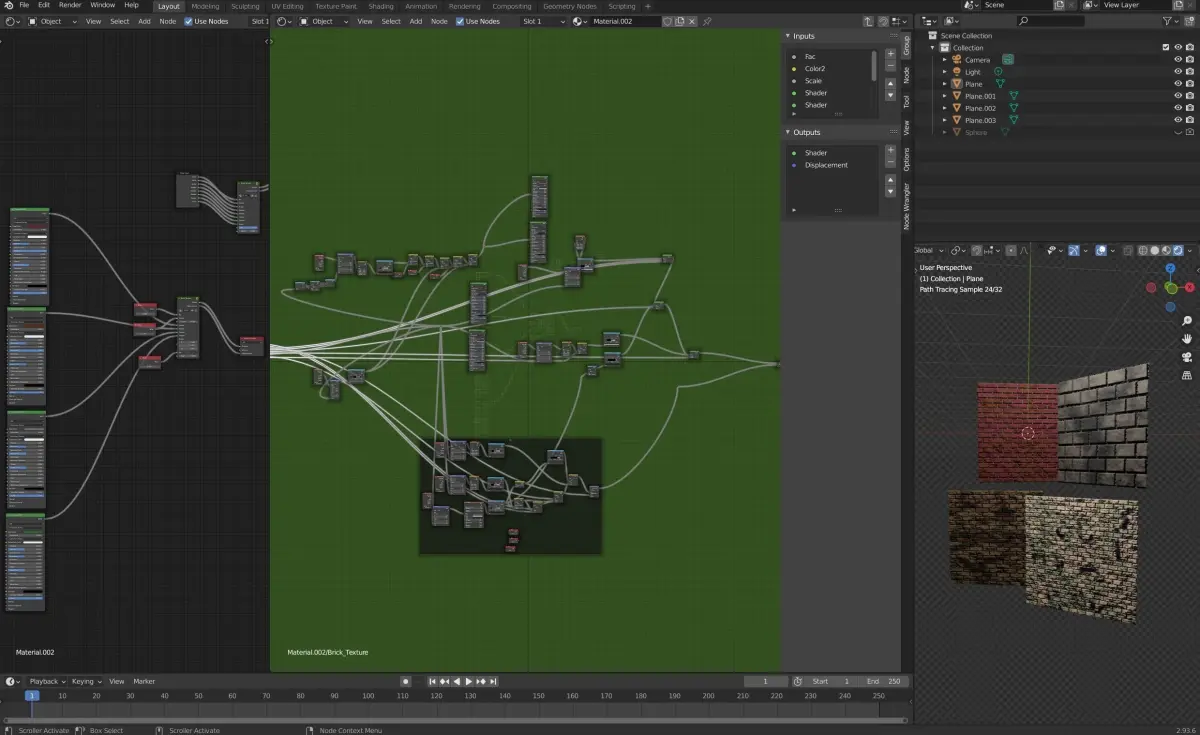1200x735 pixels.
Task: Open the Add menu in right node editor
Action: 415,21
